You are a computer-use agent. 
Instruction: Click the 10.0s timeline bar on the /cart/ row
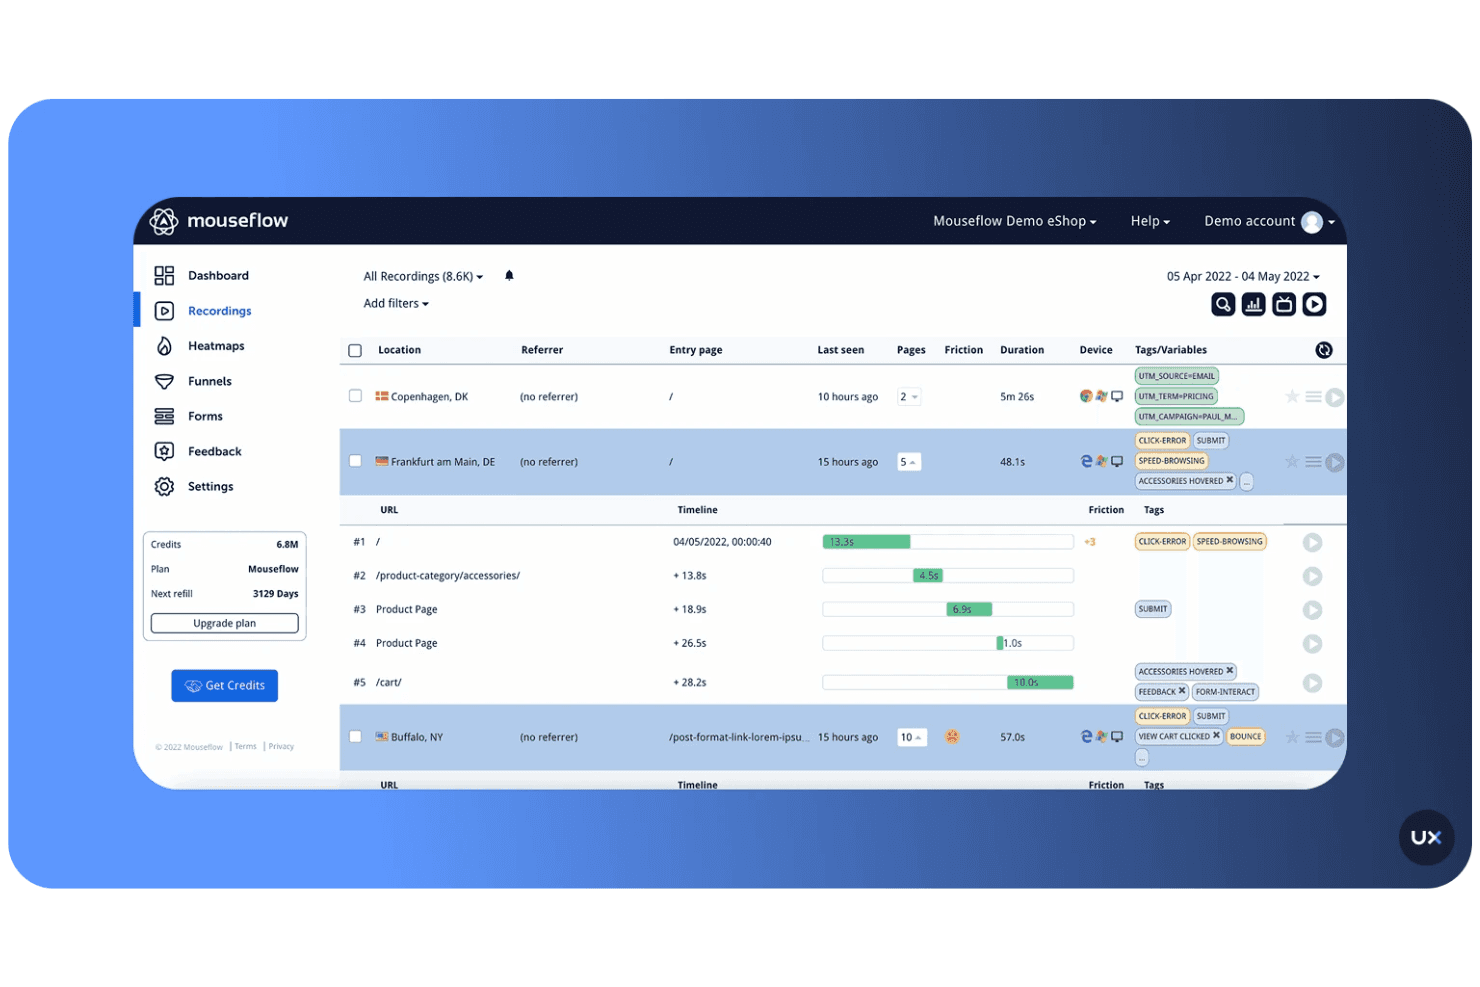tap(1040, 683)
